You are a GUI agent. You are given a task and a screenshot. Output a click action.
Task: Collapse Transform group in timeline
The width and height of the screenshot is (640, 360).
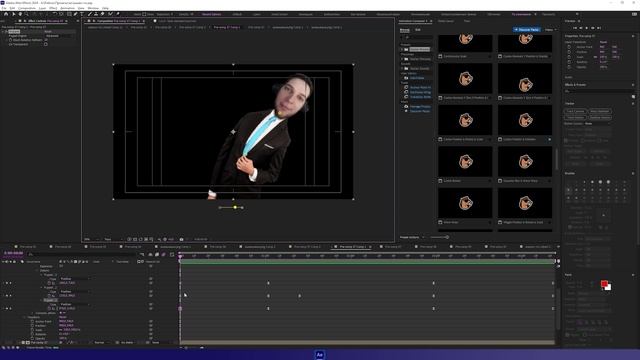point(24,317)
